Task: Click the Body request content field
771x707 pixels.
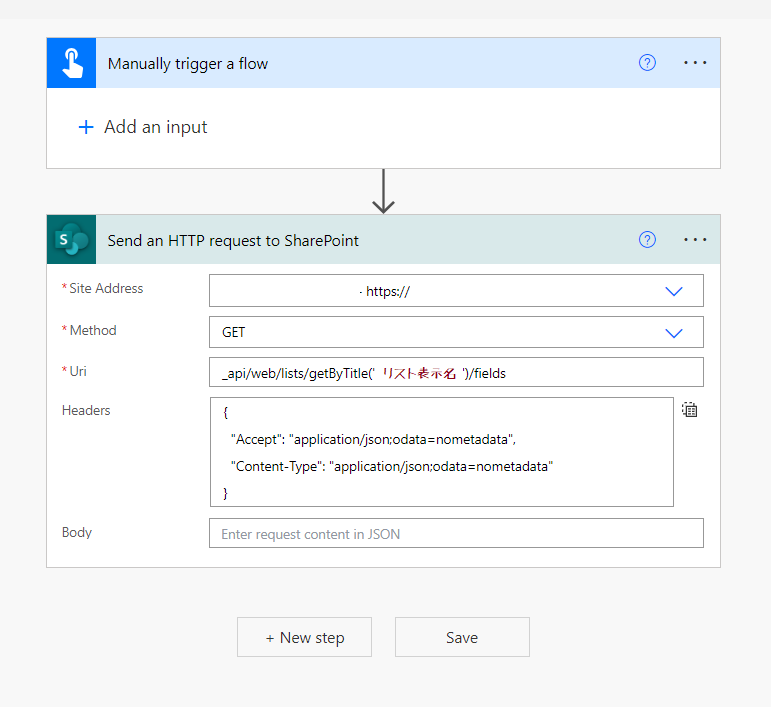Action: (456, 533)
